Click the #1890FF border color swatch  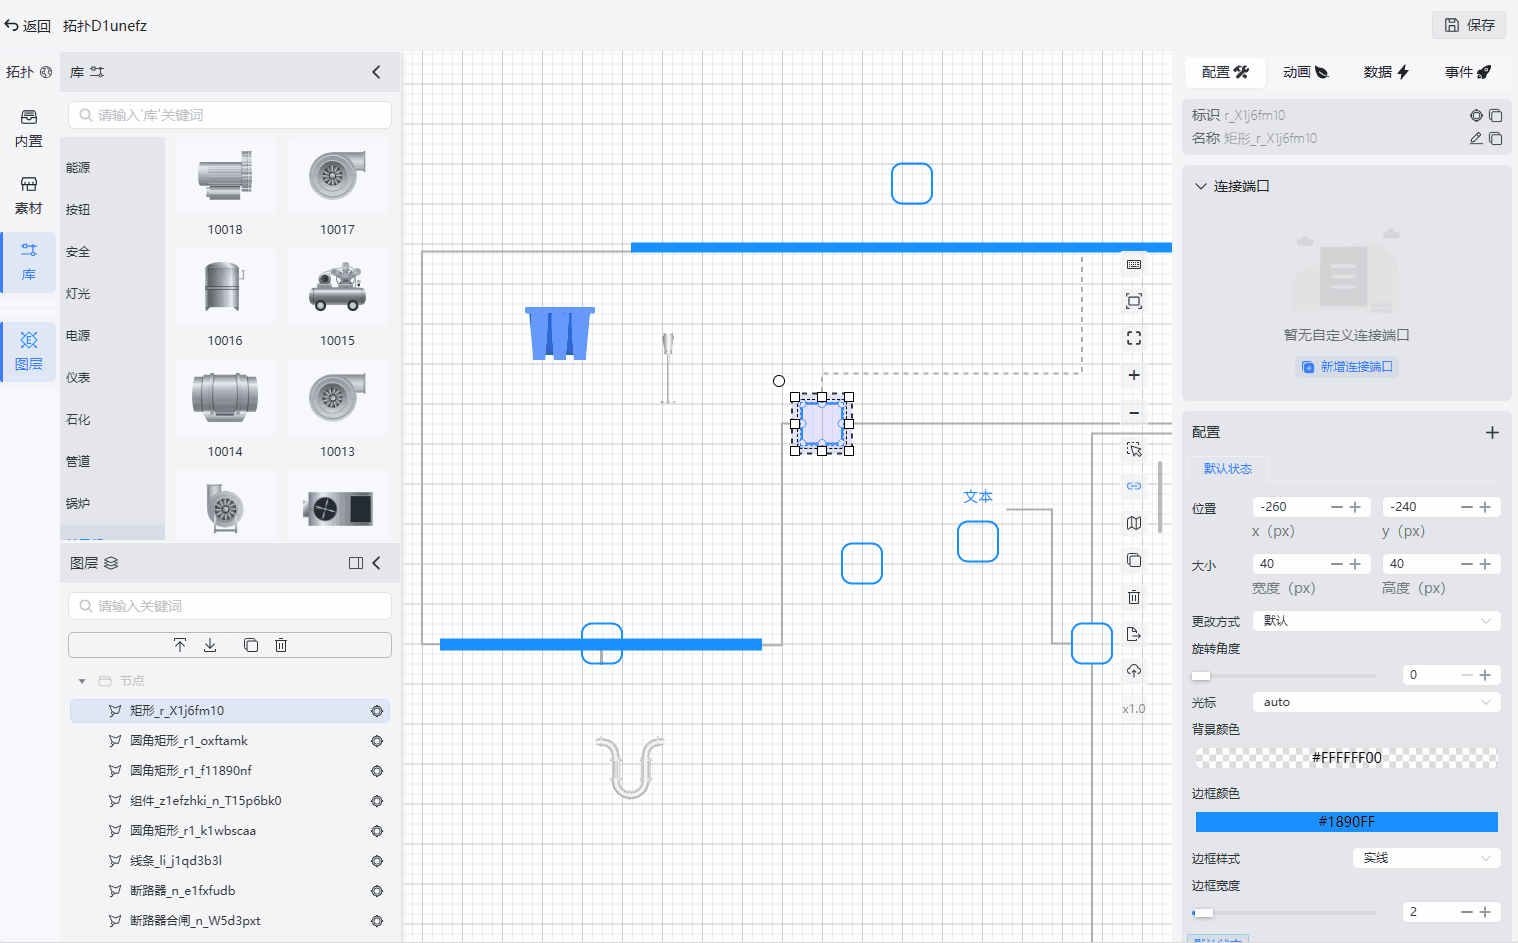(x=1346, y=822)
